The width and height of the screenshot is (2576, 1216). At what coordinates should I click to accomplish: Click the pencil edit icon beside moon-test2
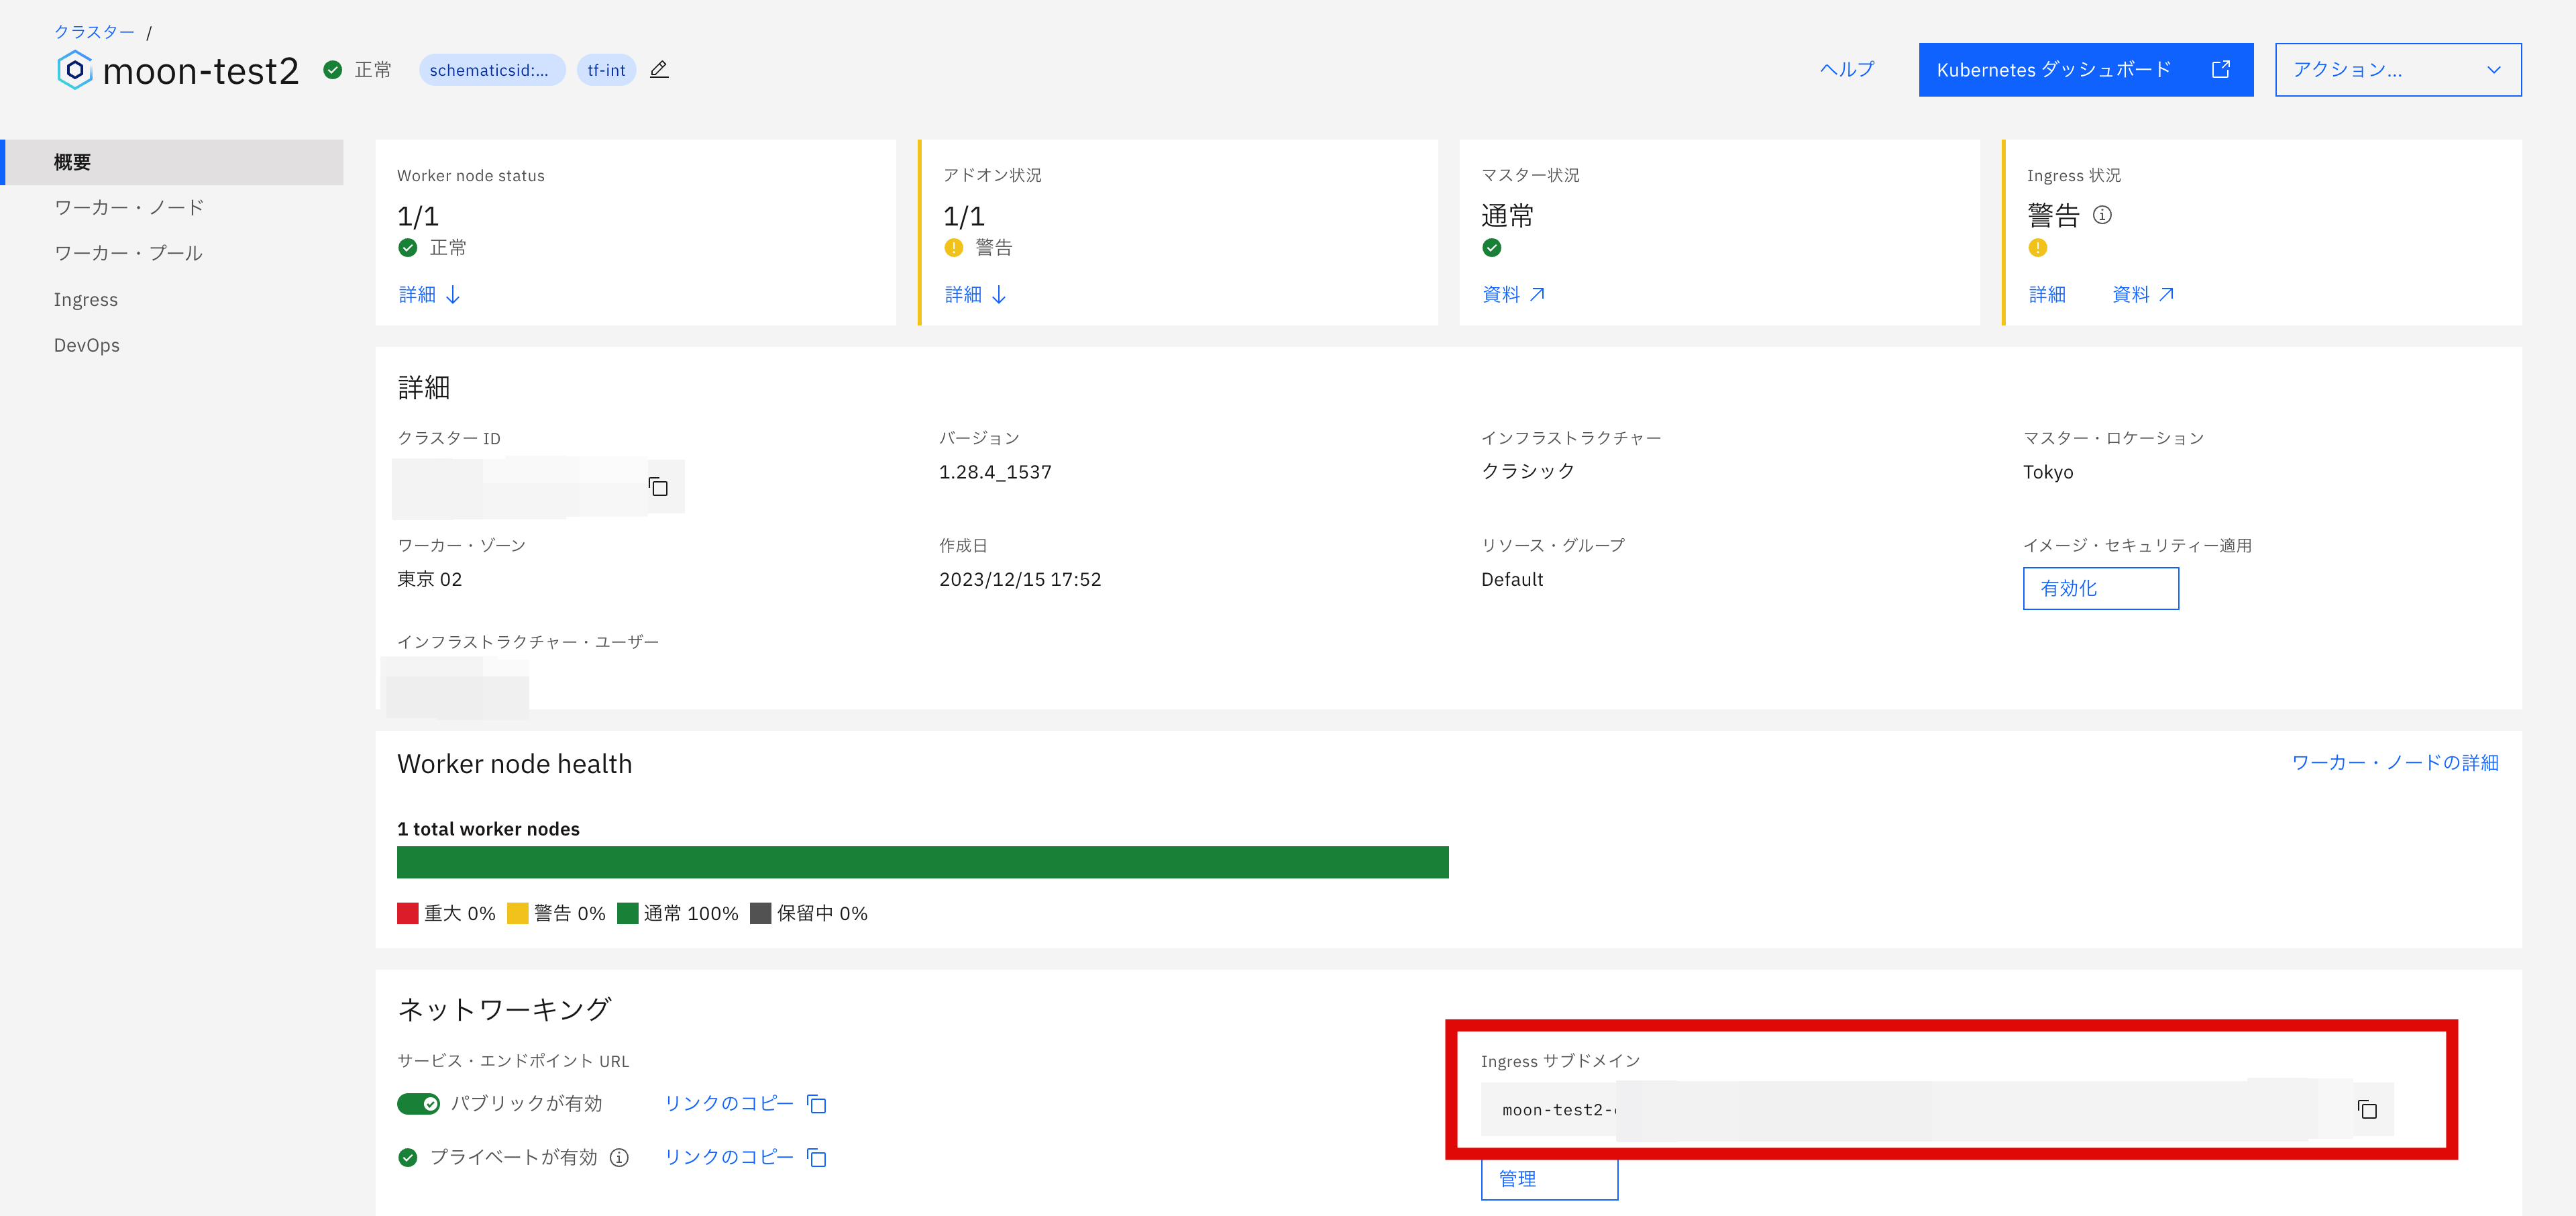pos(658,69)
